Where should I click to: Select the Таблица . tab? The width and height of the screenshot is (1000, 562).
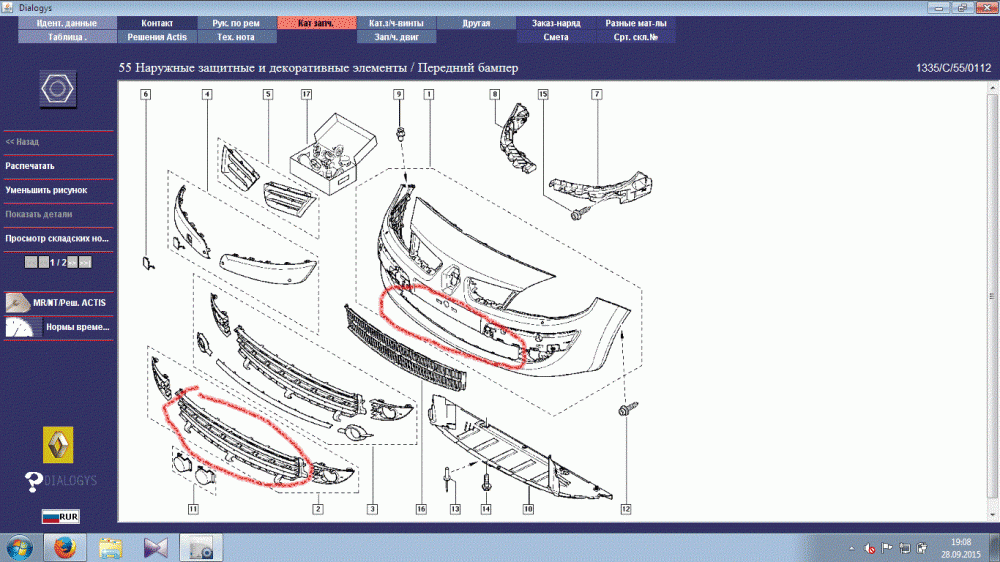tap(67, 37)
